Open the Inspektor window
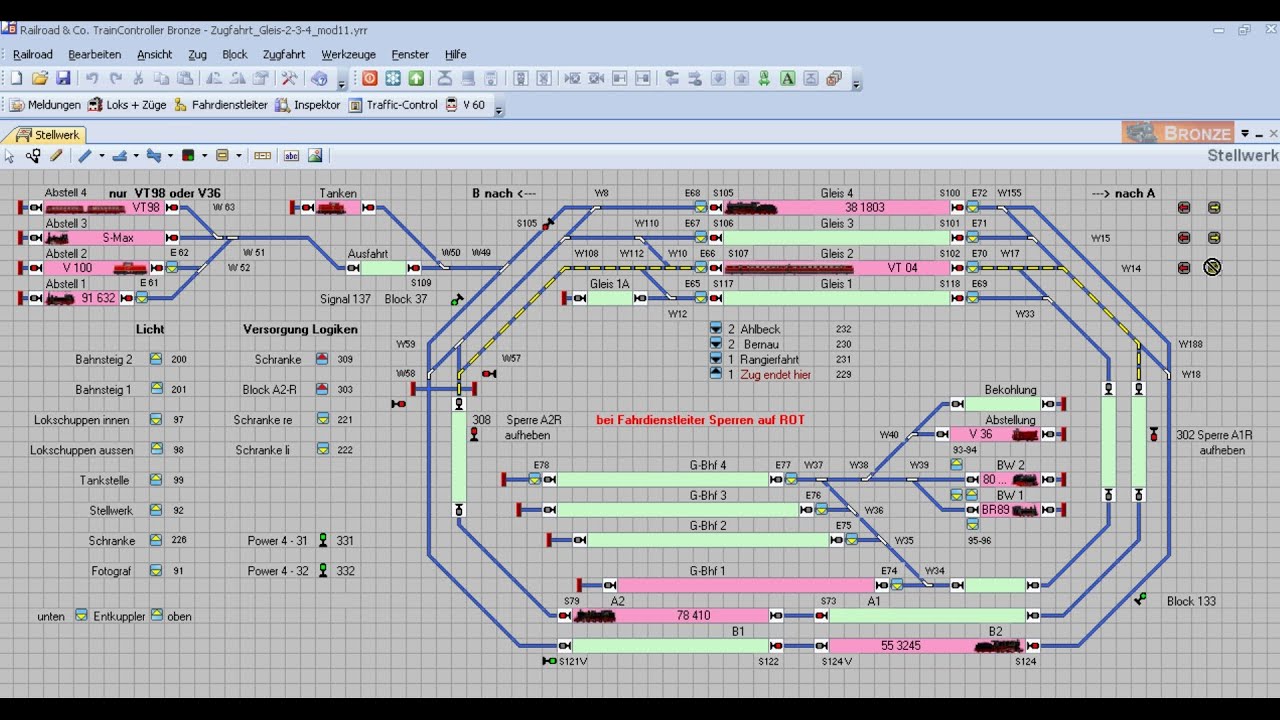 (x=308, y=105)
